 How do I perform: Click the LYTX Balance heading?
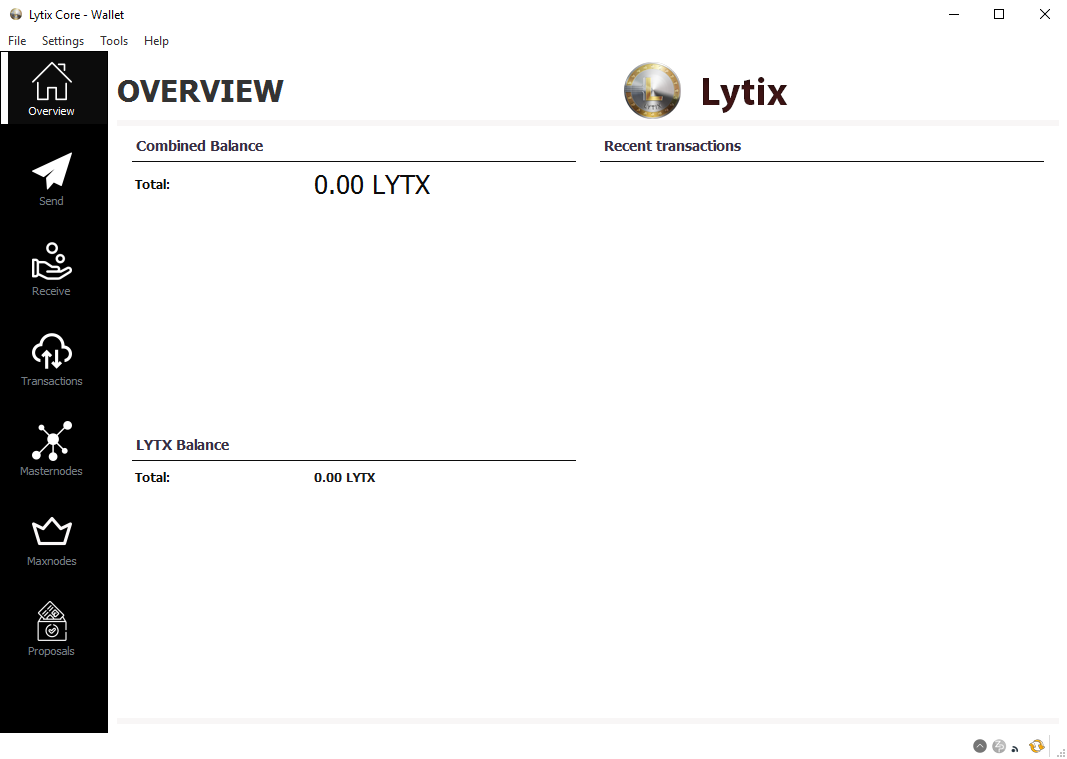[x=182, y=445]
